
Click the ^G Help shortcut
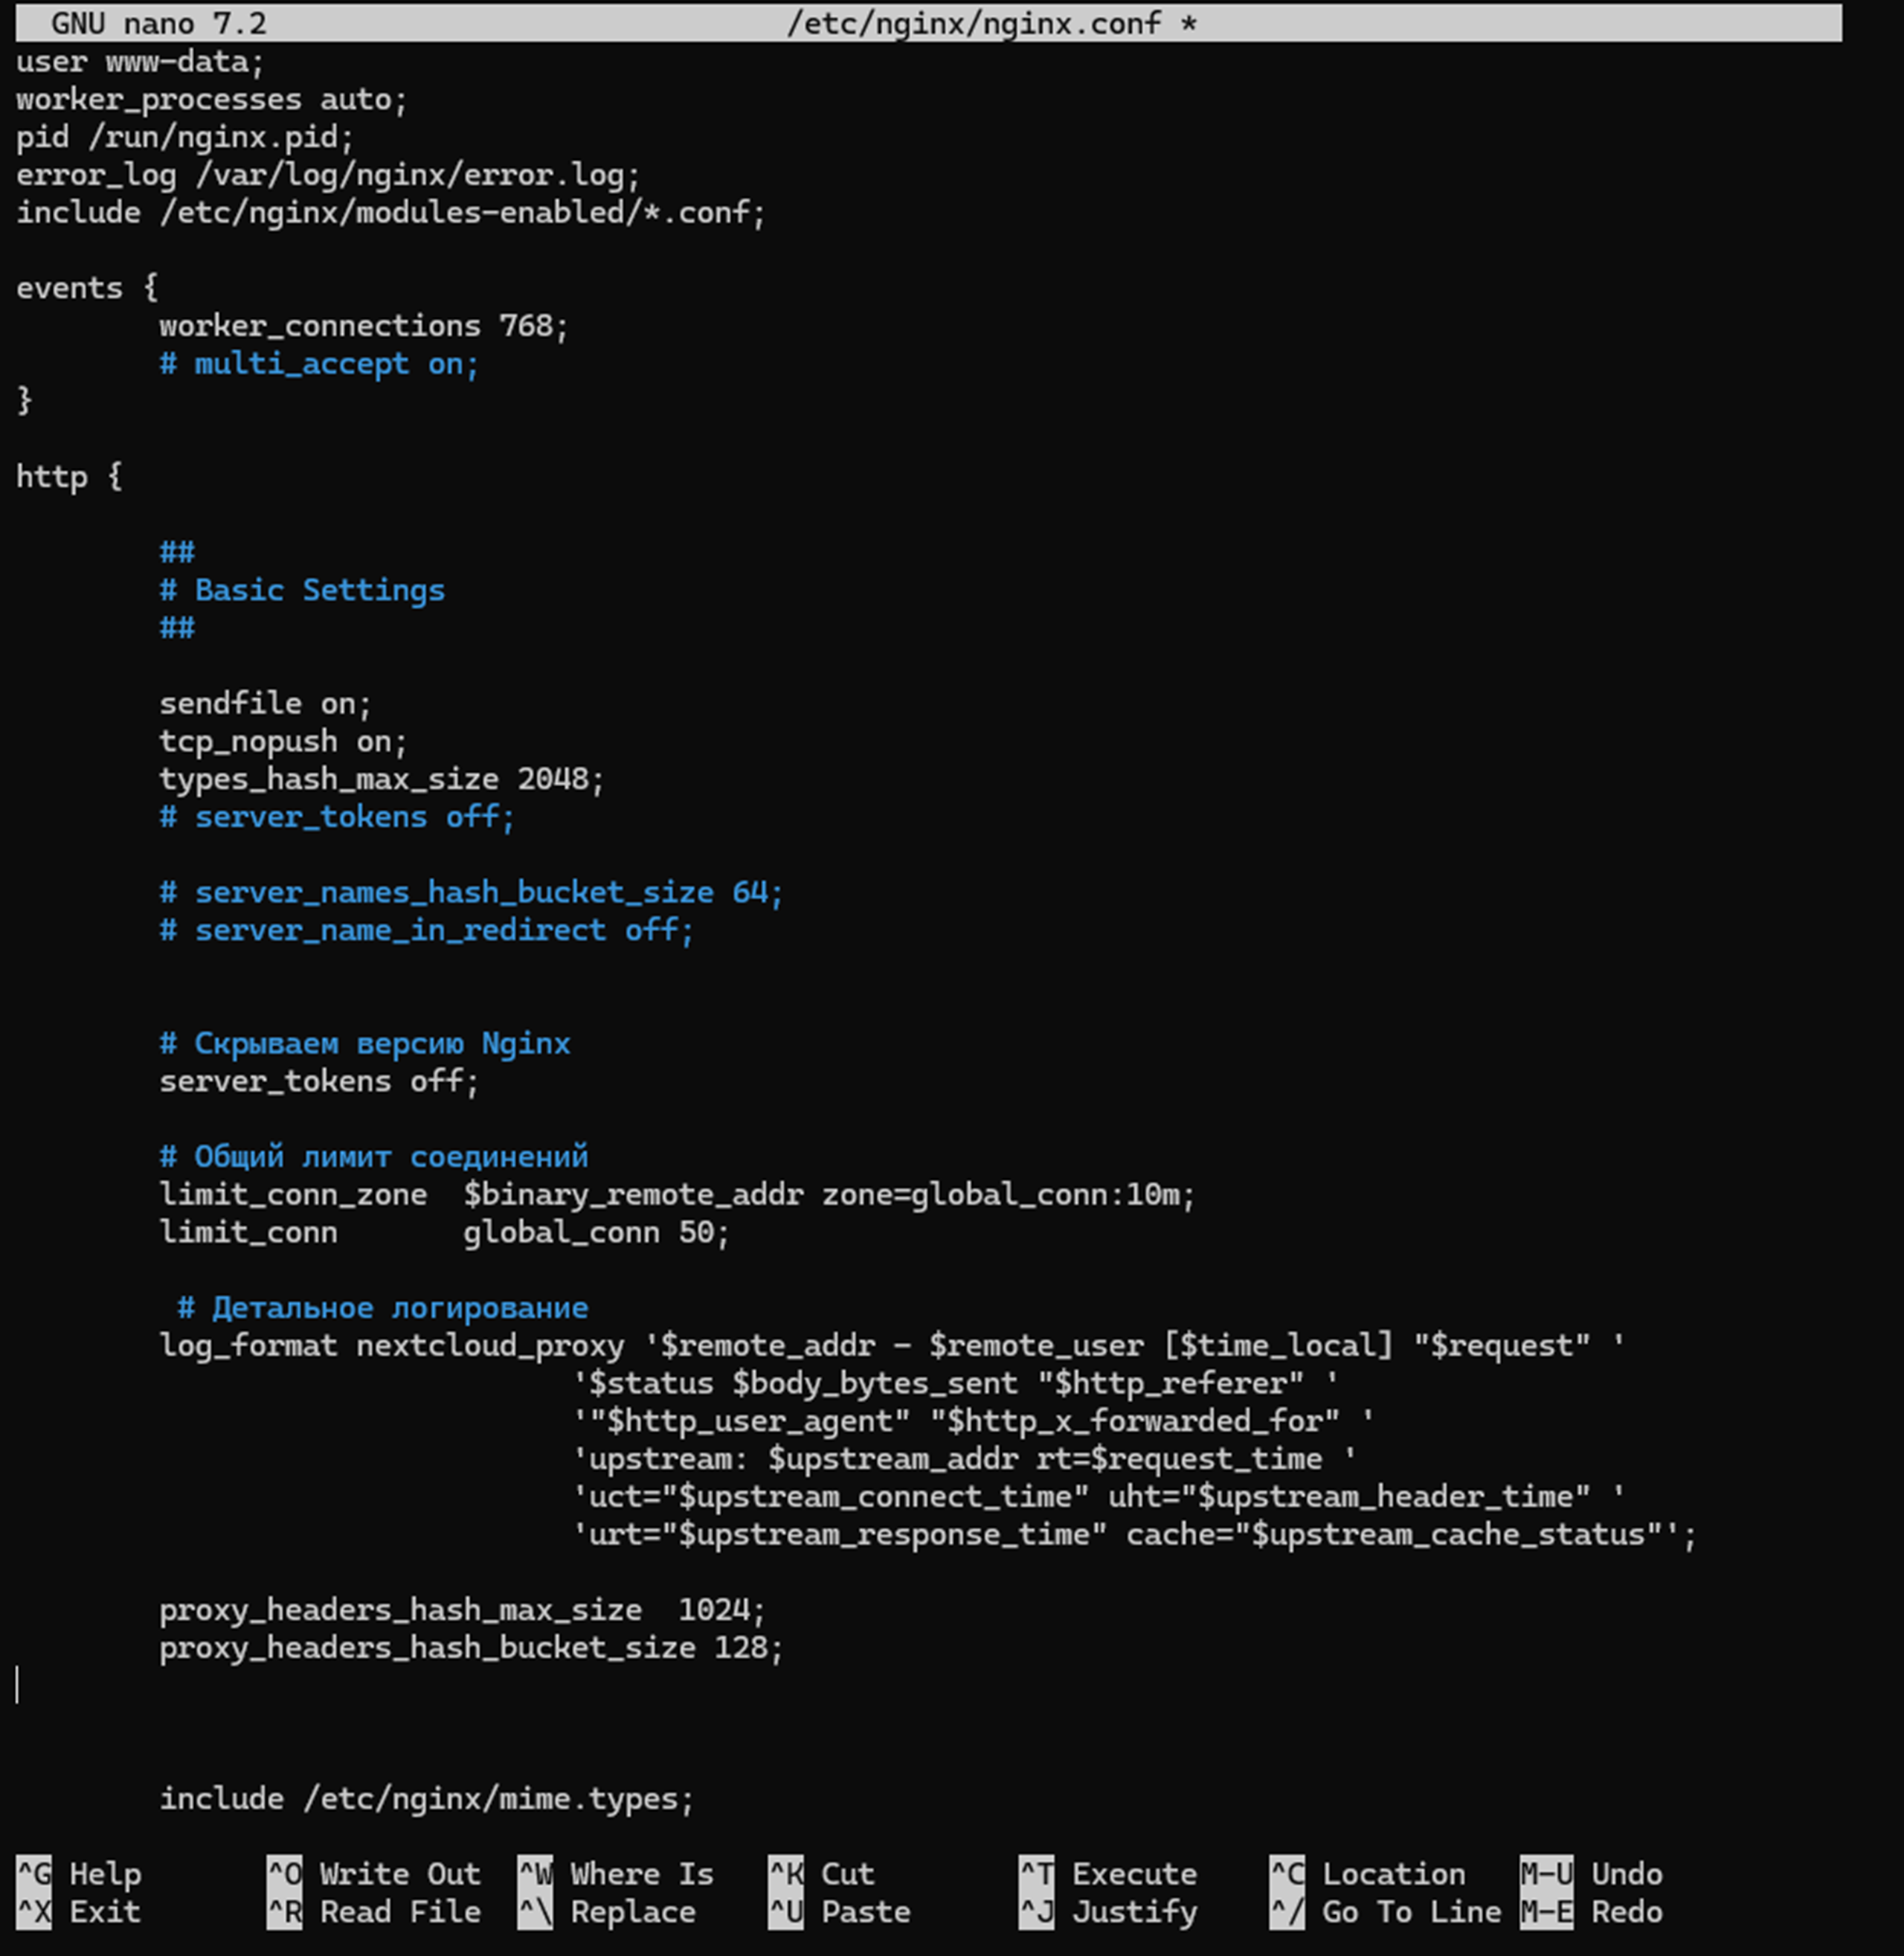click(x=79, y=1873)
